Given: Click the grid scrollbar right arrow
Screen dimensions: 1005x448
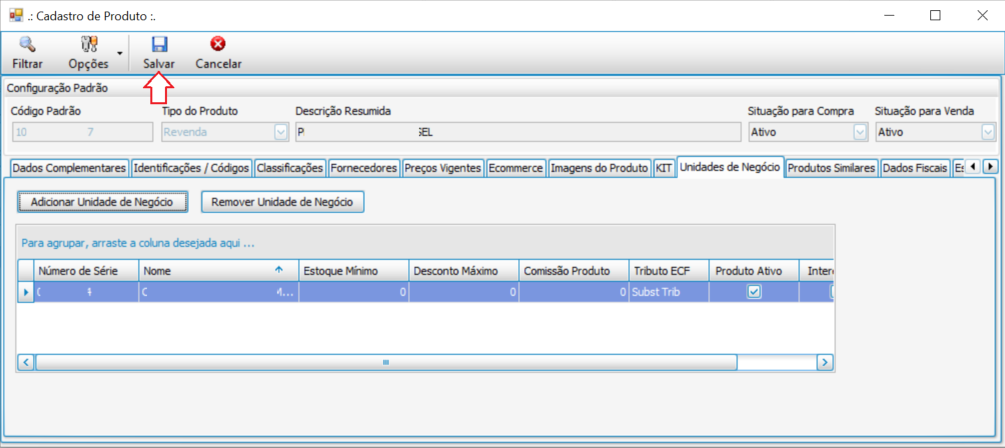Looking at the screenshot, I should pos(825,362).
